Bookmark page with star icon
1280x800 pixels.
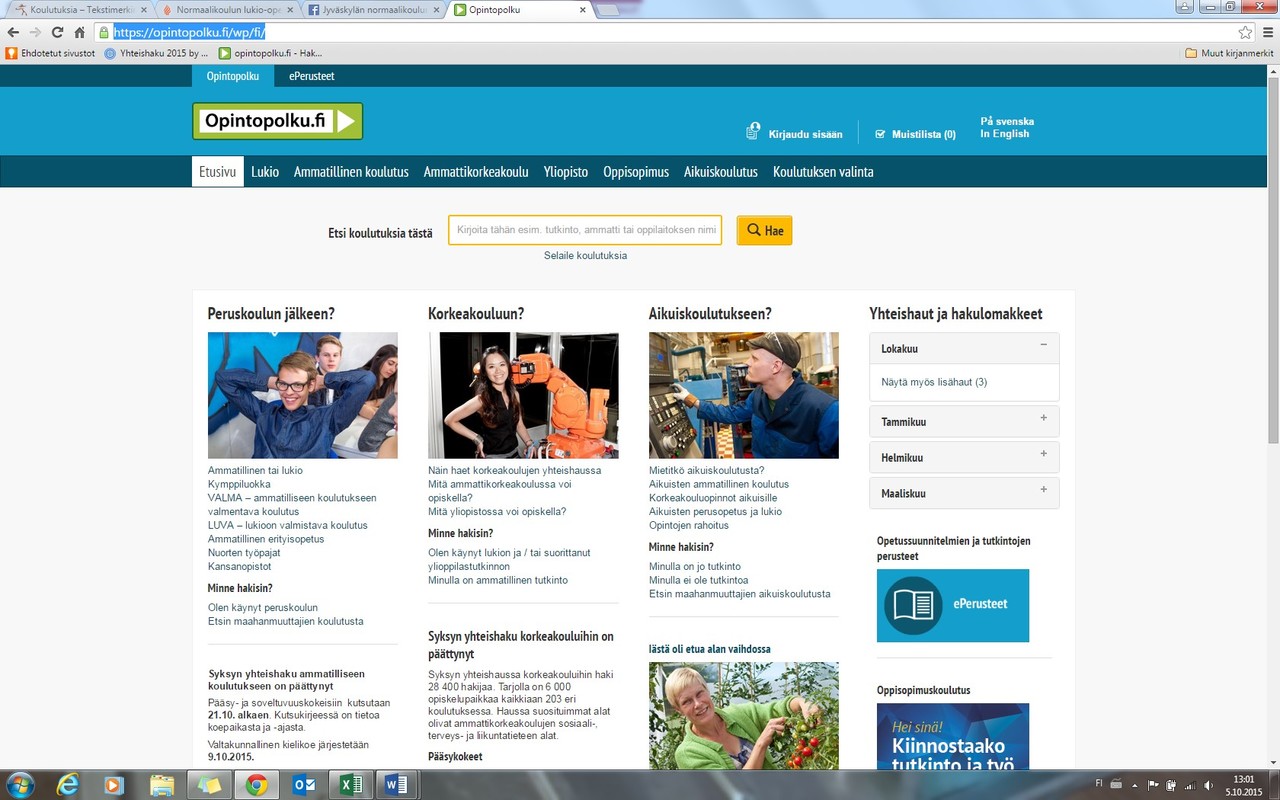pyautogui.click(x=1245, y=32)
